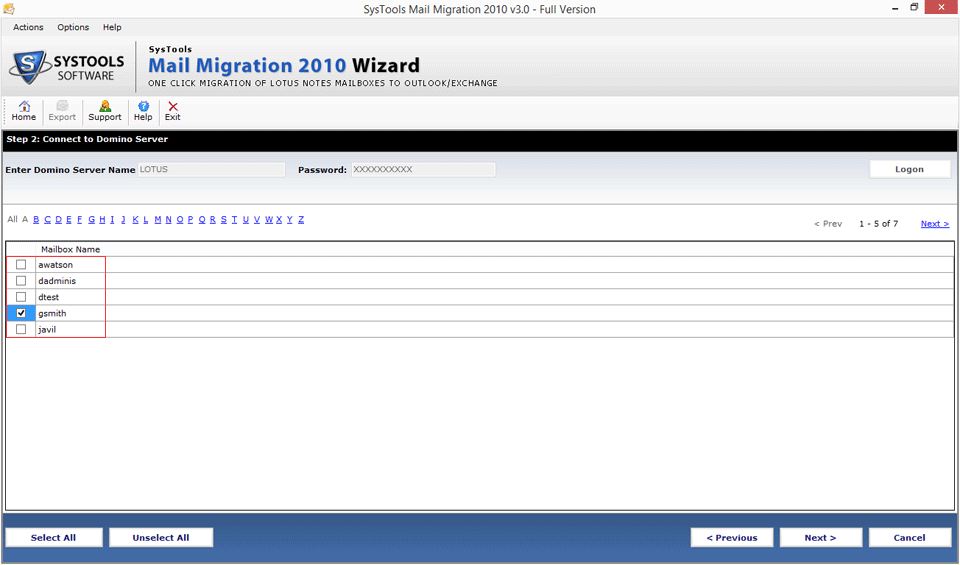The height and width of the screenshot is (565, 960).
Task: Filter mailboxes by letter P
Action: 190,219
